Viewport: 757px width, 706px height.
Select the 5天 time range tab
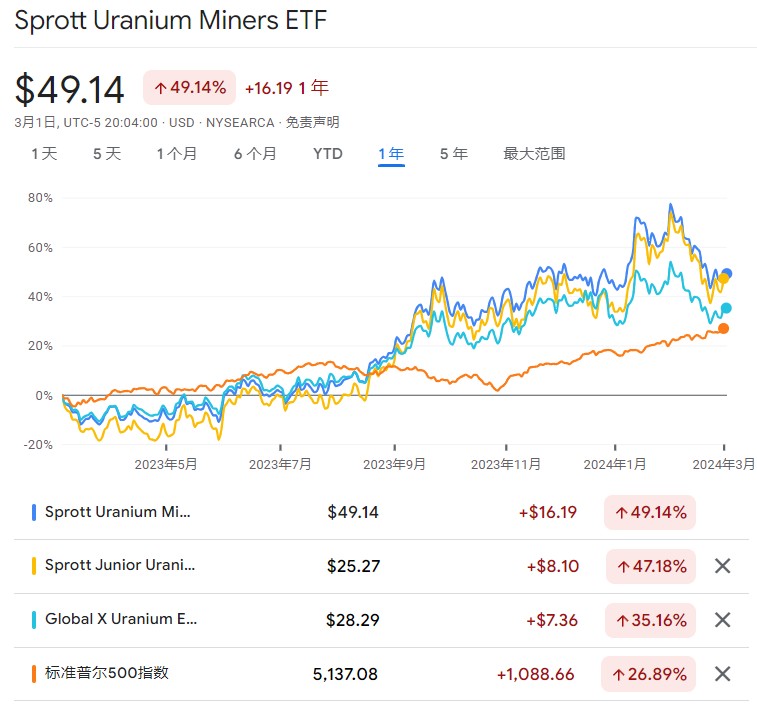107,154
